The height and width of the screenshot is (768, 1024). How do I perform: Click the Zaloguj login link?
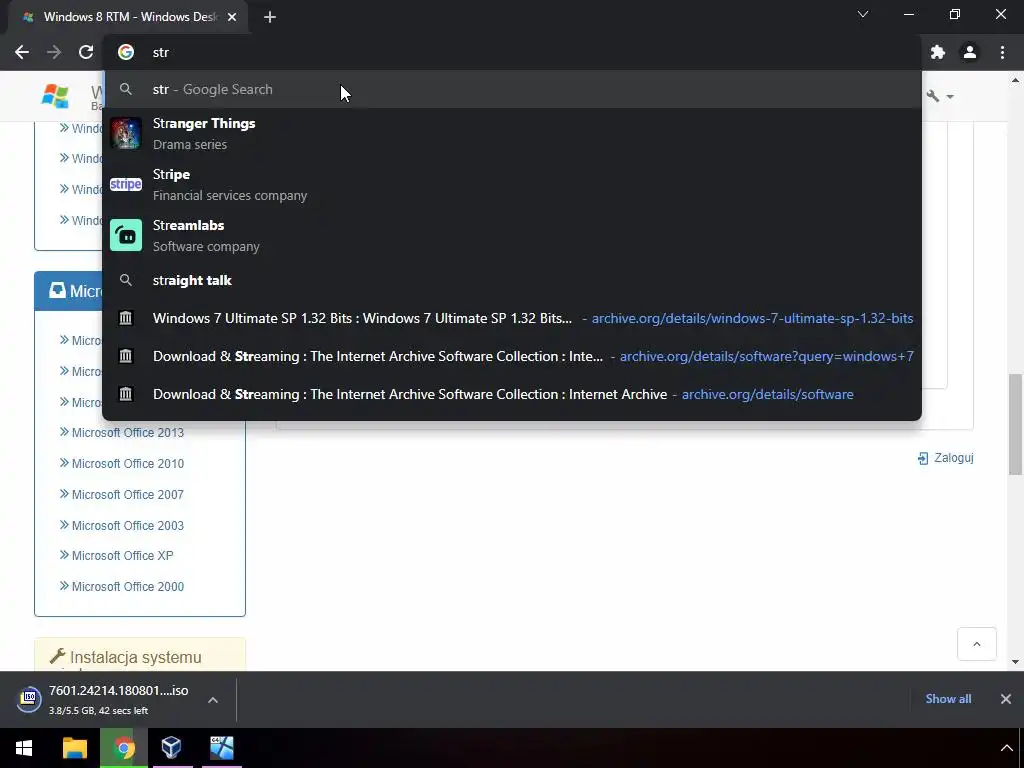point(946,458)
